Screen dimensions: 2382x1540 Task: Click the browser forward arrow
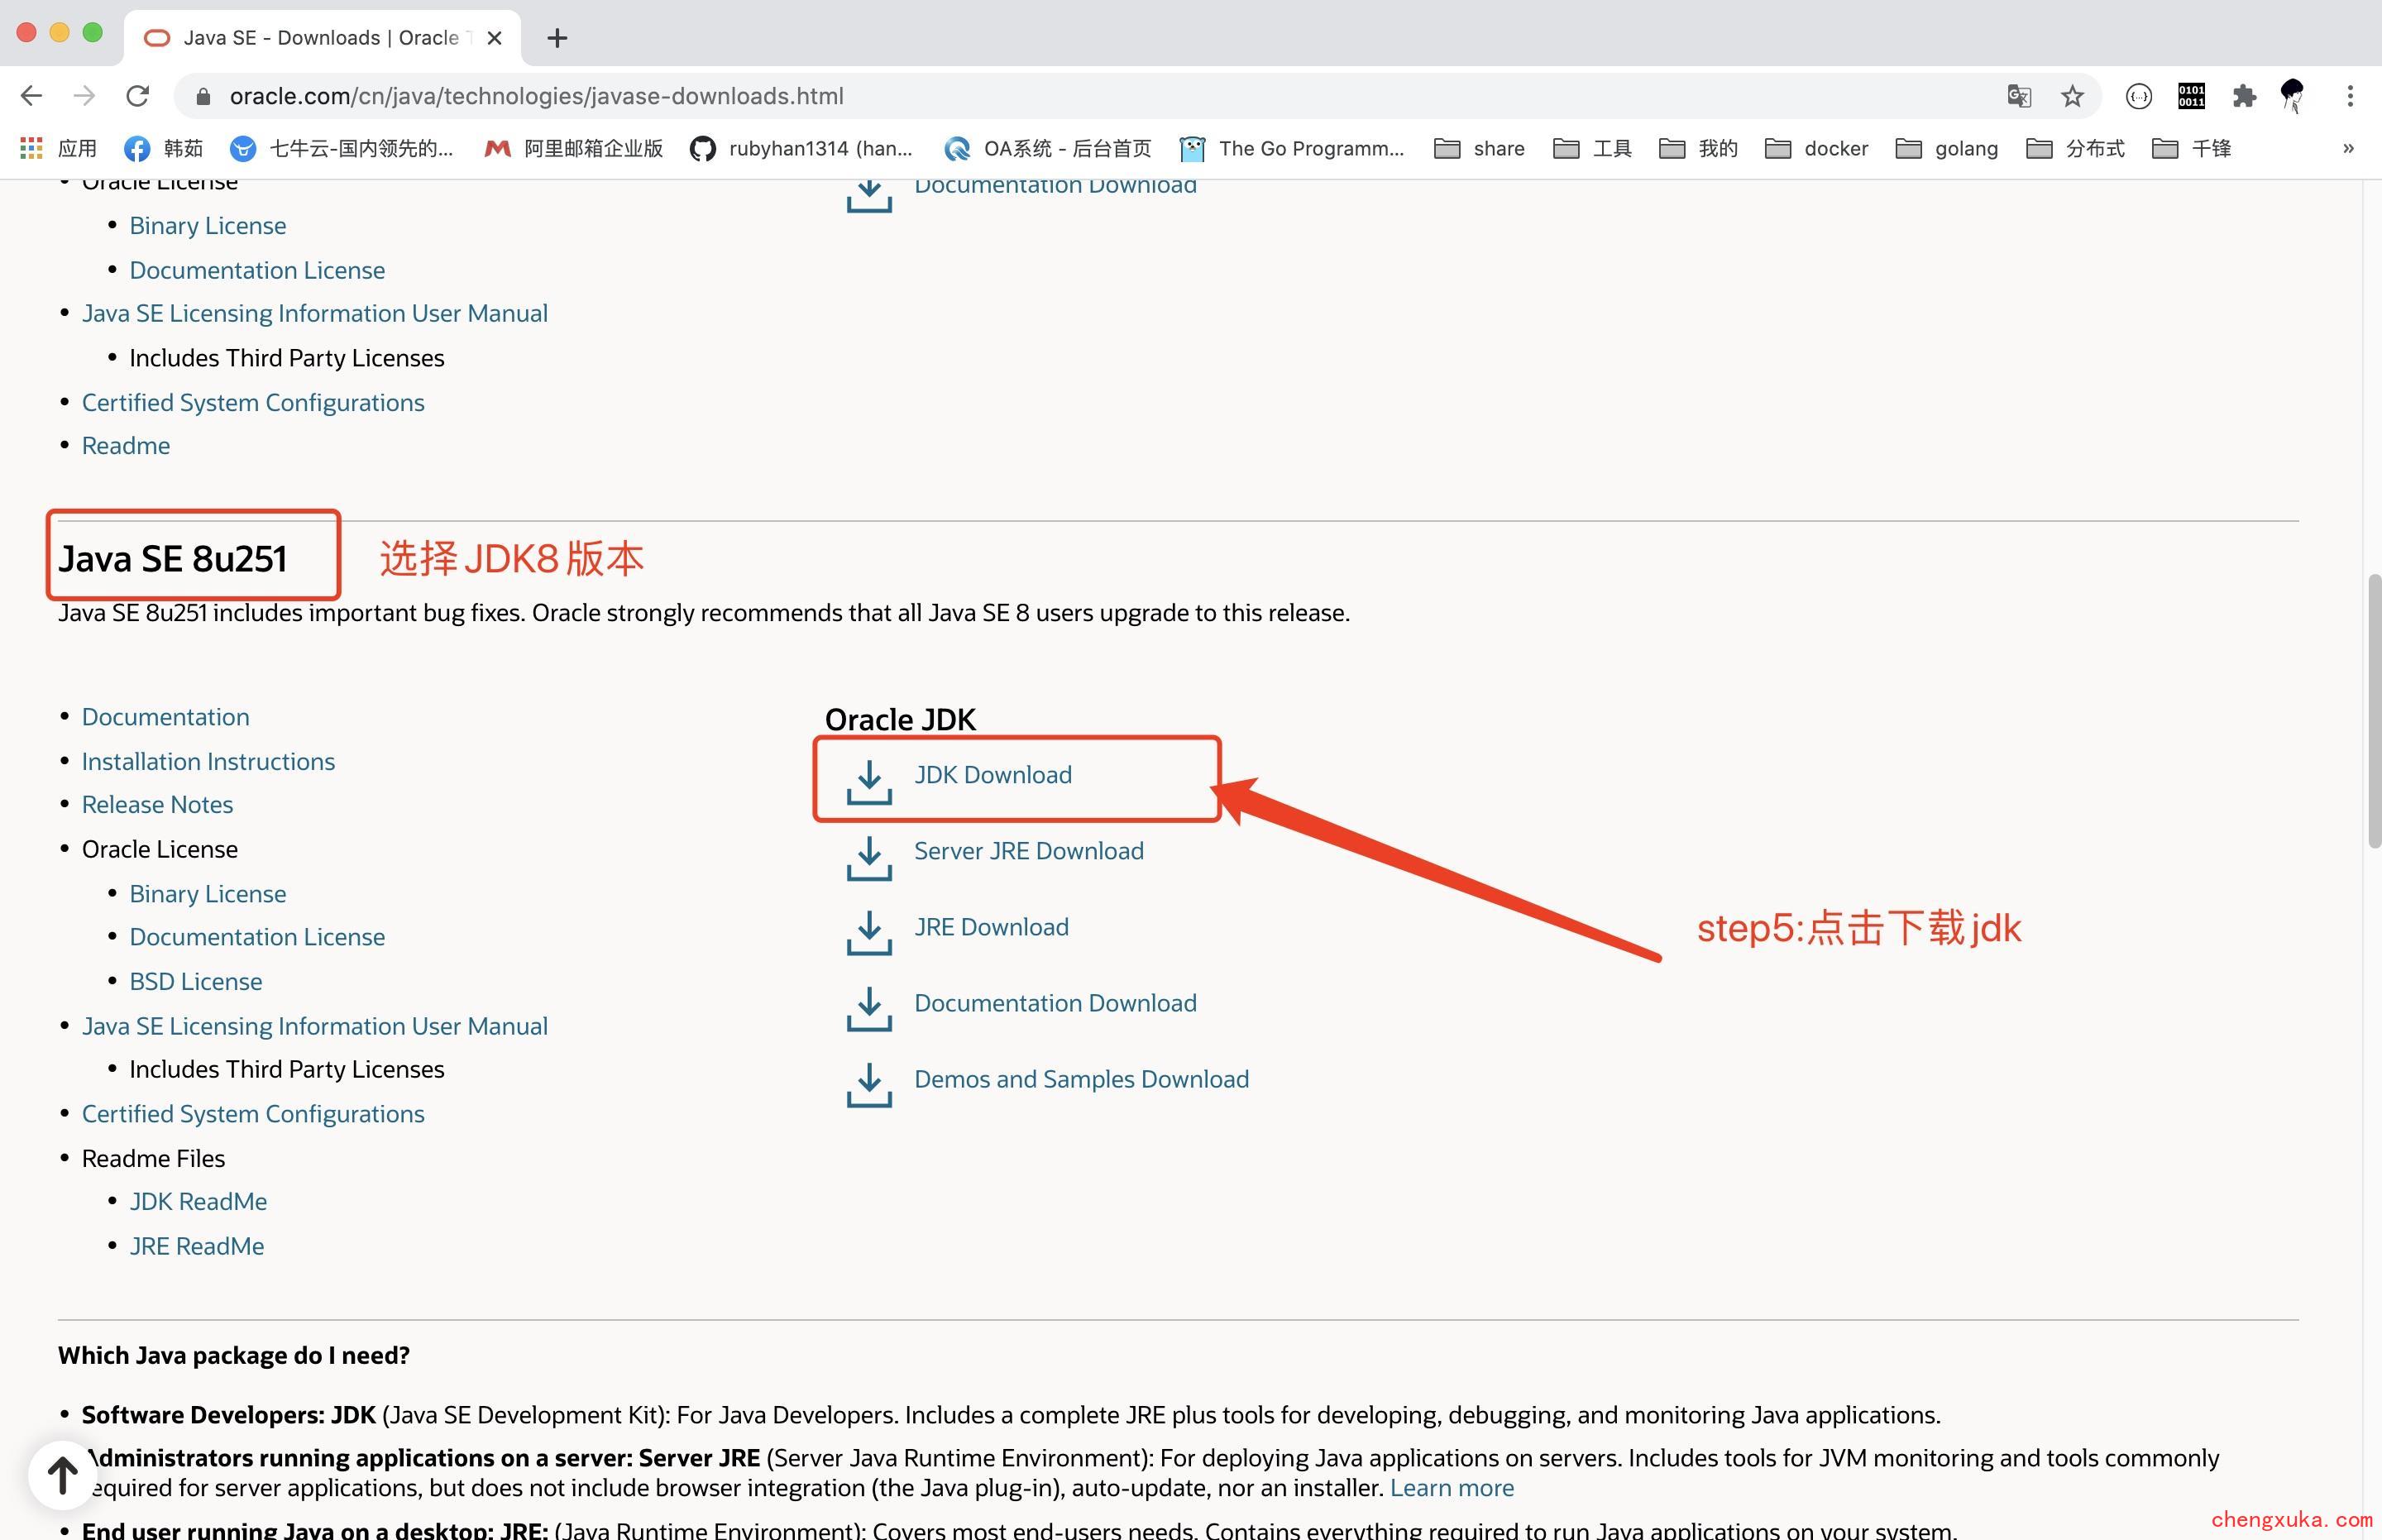(x=85, y=96)
